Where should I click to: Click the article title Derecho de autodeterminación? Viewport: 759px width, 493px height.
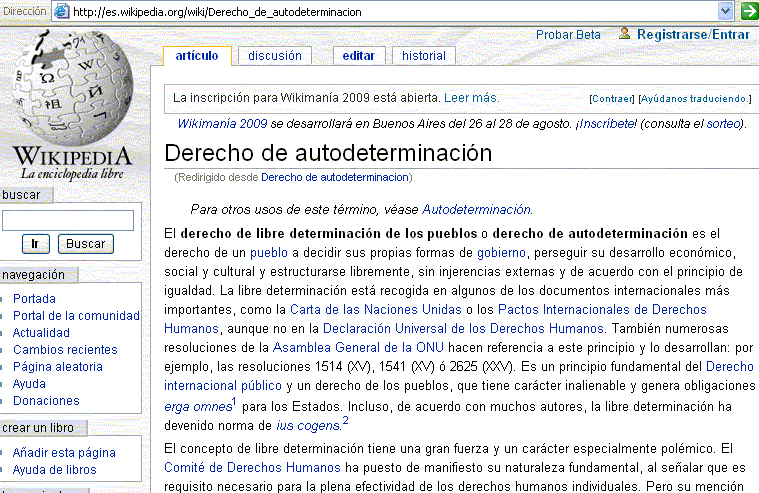pyautogui.click(x=328, y=153)
